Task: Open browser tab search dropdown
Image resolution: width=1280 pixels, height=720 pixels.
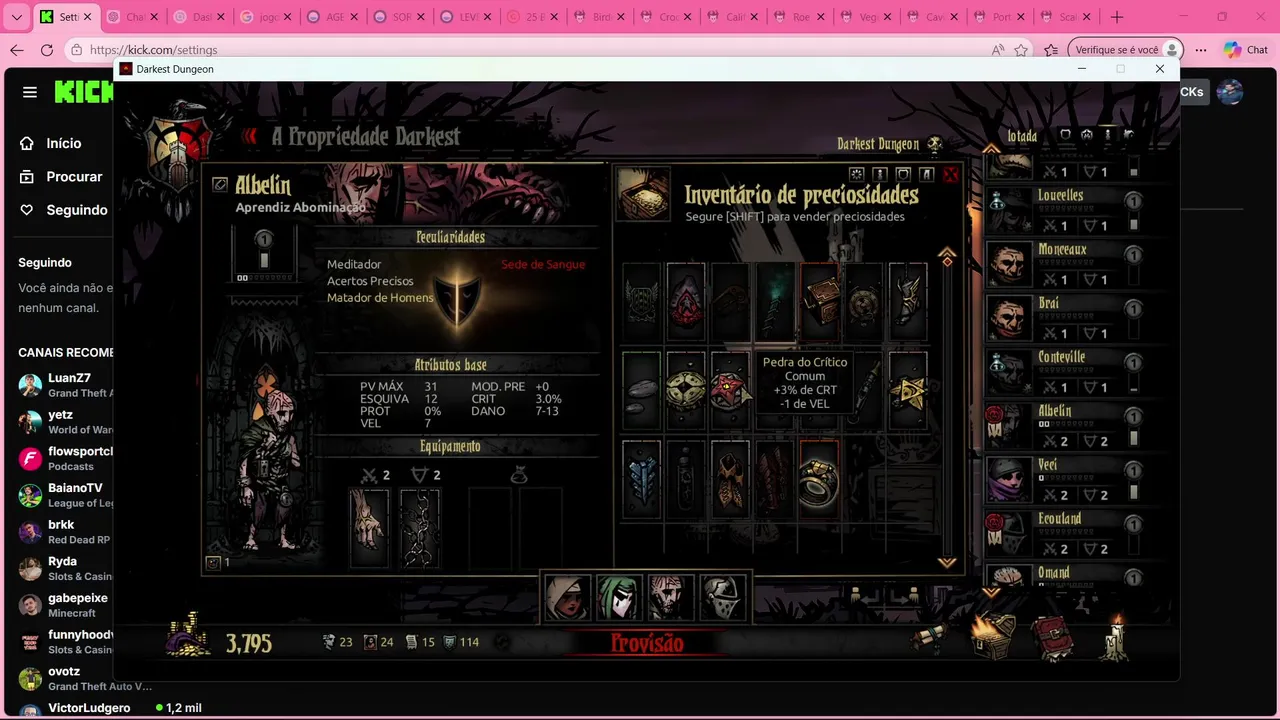Action: 16,17
